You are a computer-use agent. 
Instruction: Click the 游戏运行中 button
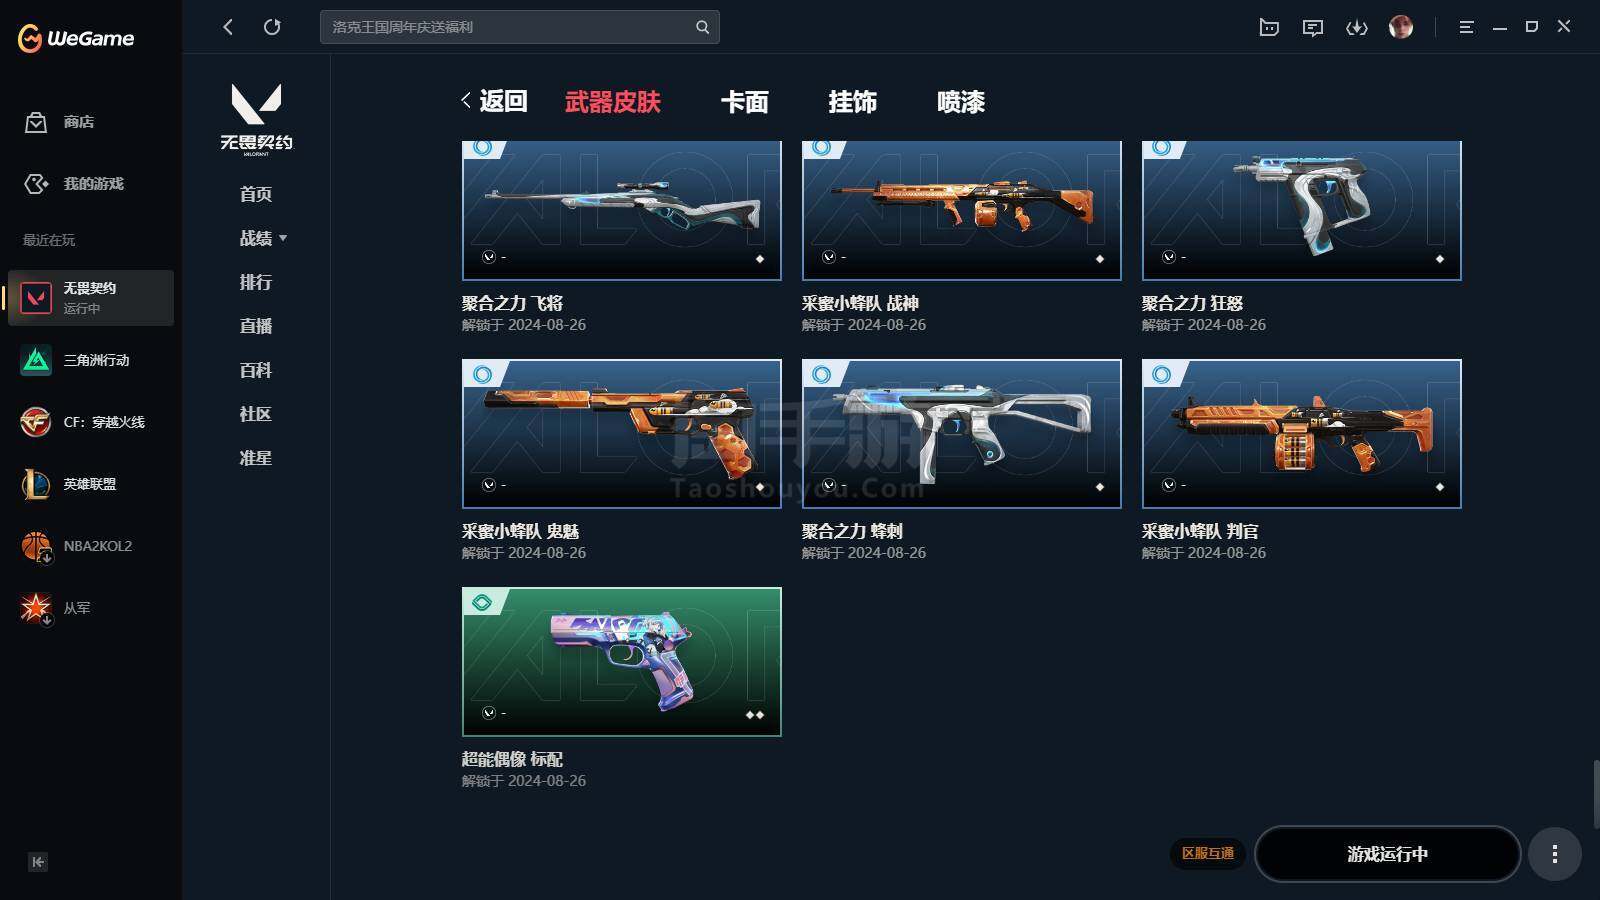(1387, 854)
